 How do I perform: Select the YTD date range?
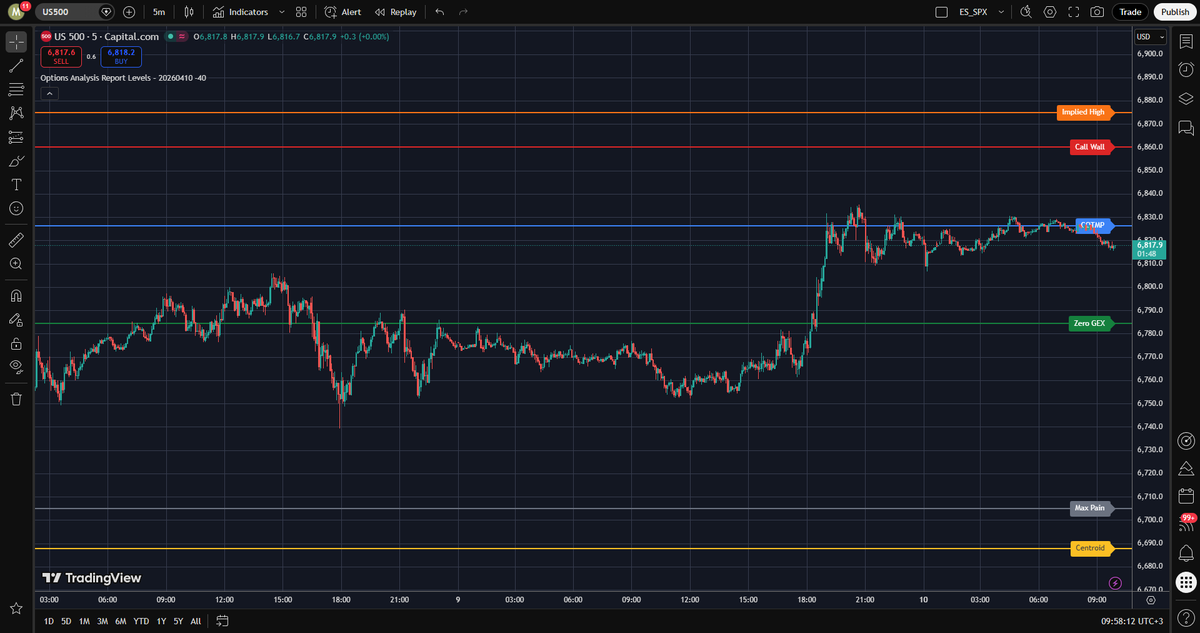(141, 621)
